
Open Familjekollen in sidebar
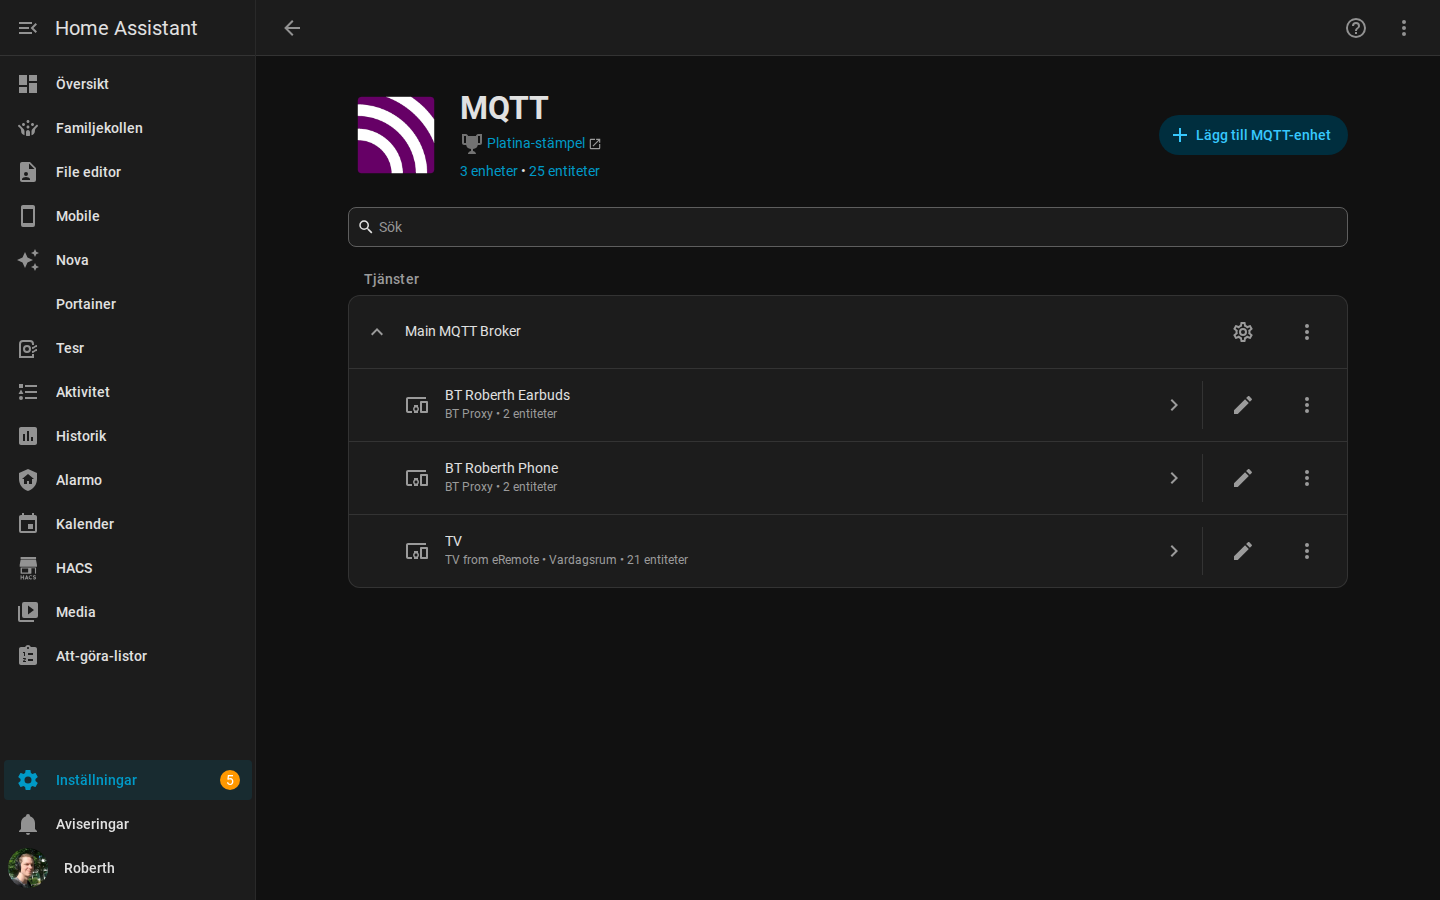(x=128, y=128)
